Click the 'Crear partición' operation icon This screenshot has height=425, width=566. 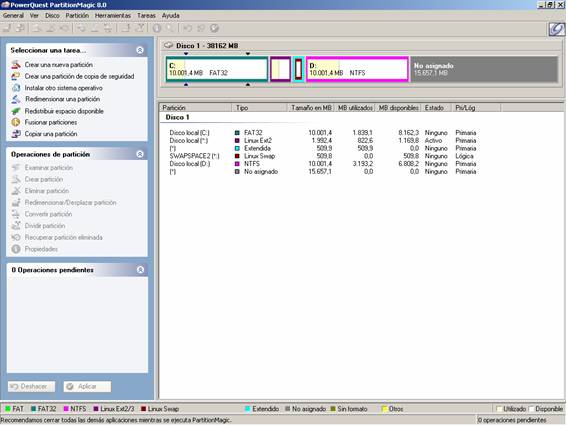click(x=16, y=179)
